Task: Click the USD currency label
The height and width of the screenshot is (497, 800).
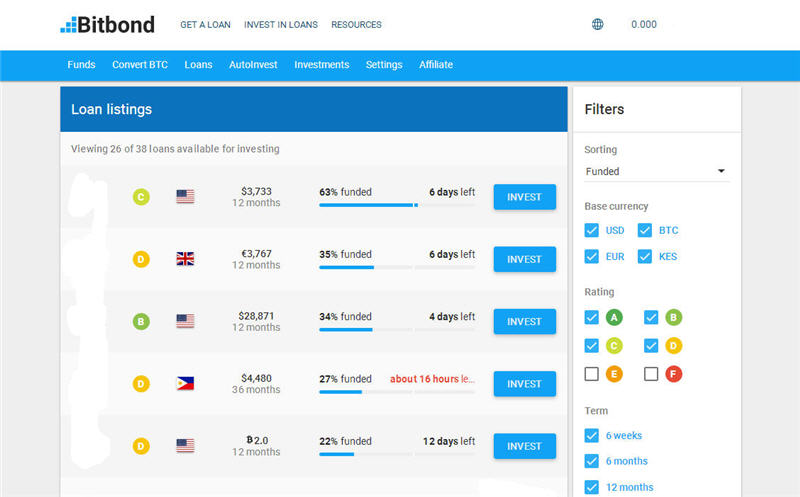Action: tap(615, 230)
